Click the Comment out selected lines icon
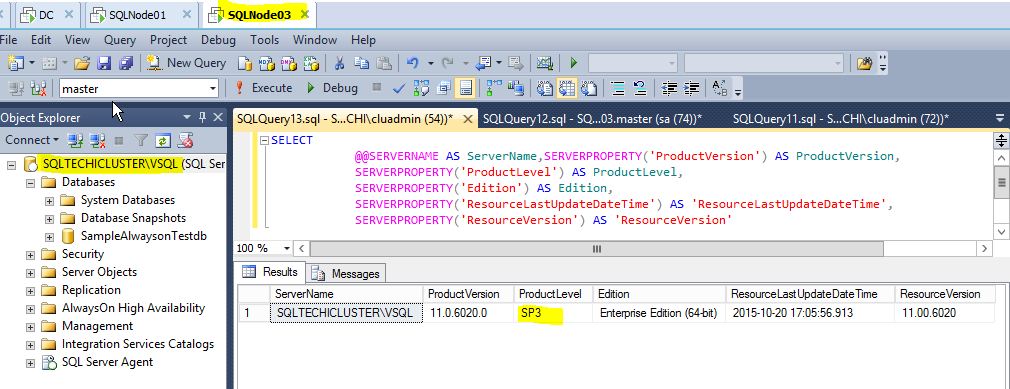The image size is (1010, 389). 618,88
